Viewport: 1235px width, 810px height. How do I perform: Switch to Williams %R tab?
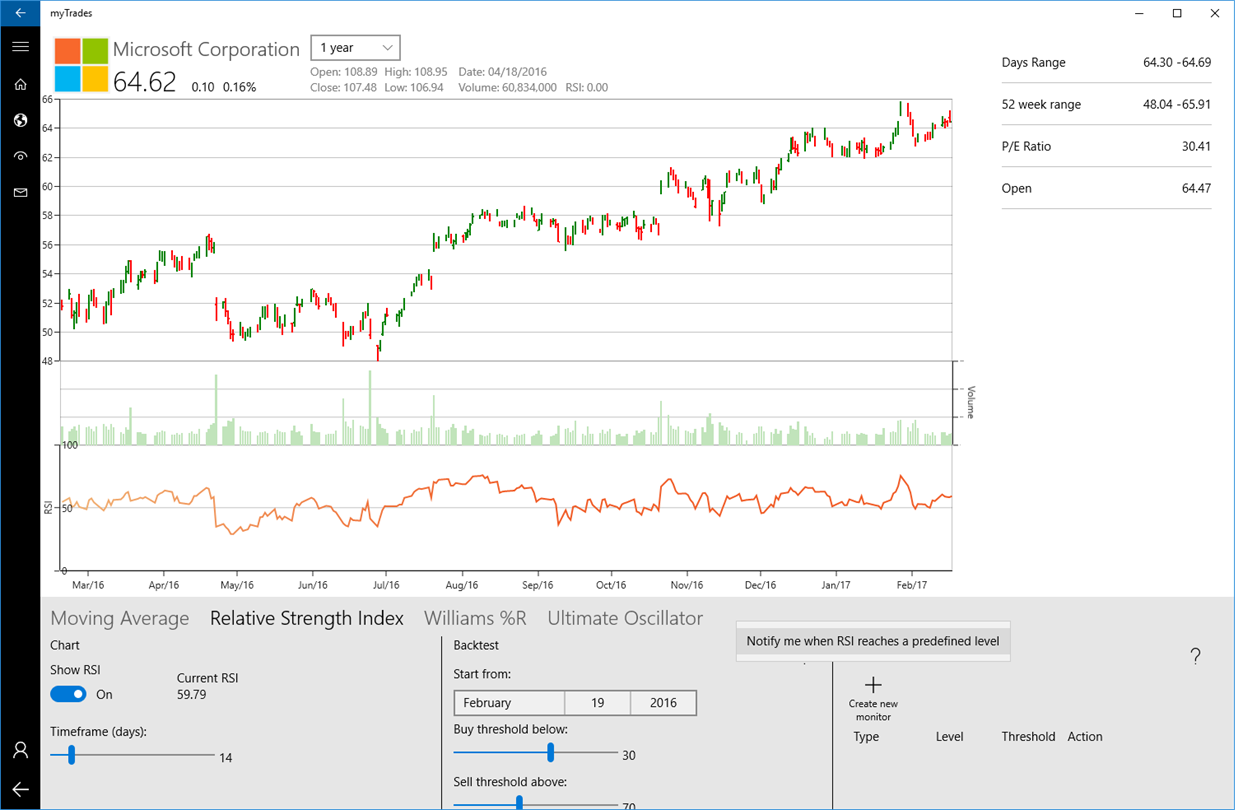(475, 618)
